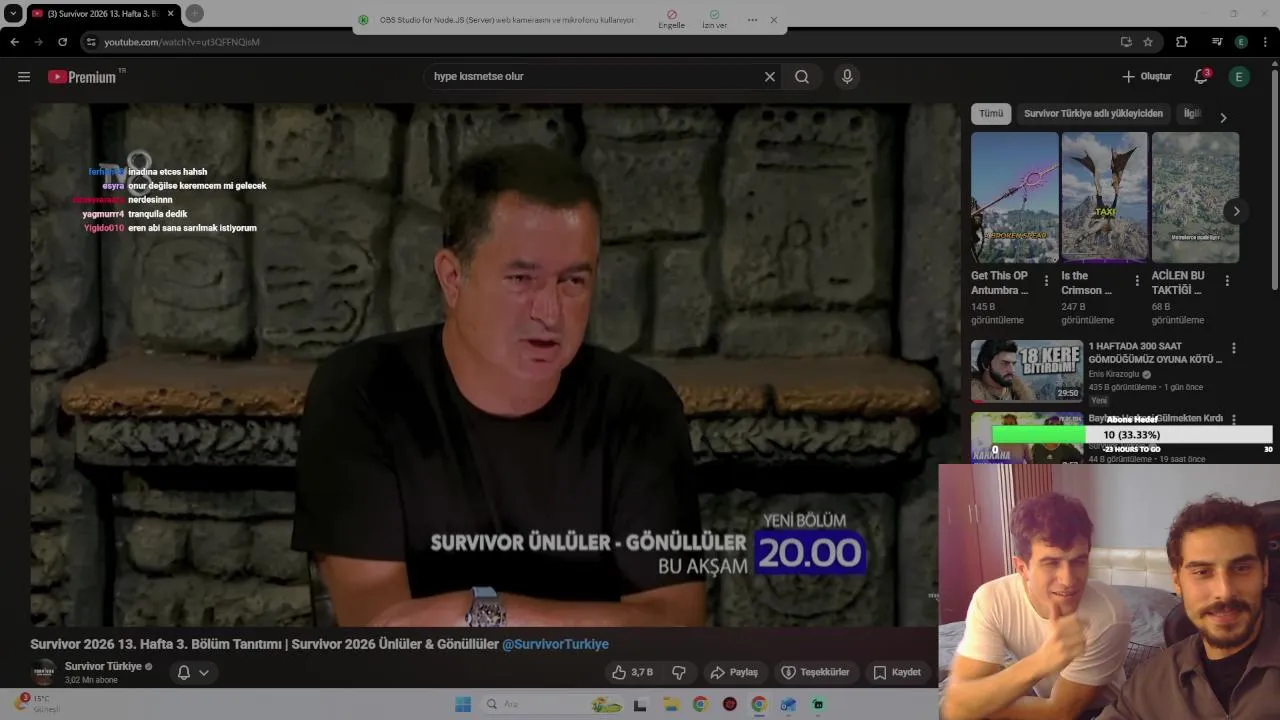Screen dimensions: 1280x720
Task: Open subscription notification bell dropdown
Action: click(193, 672)
